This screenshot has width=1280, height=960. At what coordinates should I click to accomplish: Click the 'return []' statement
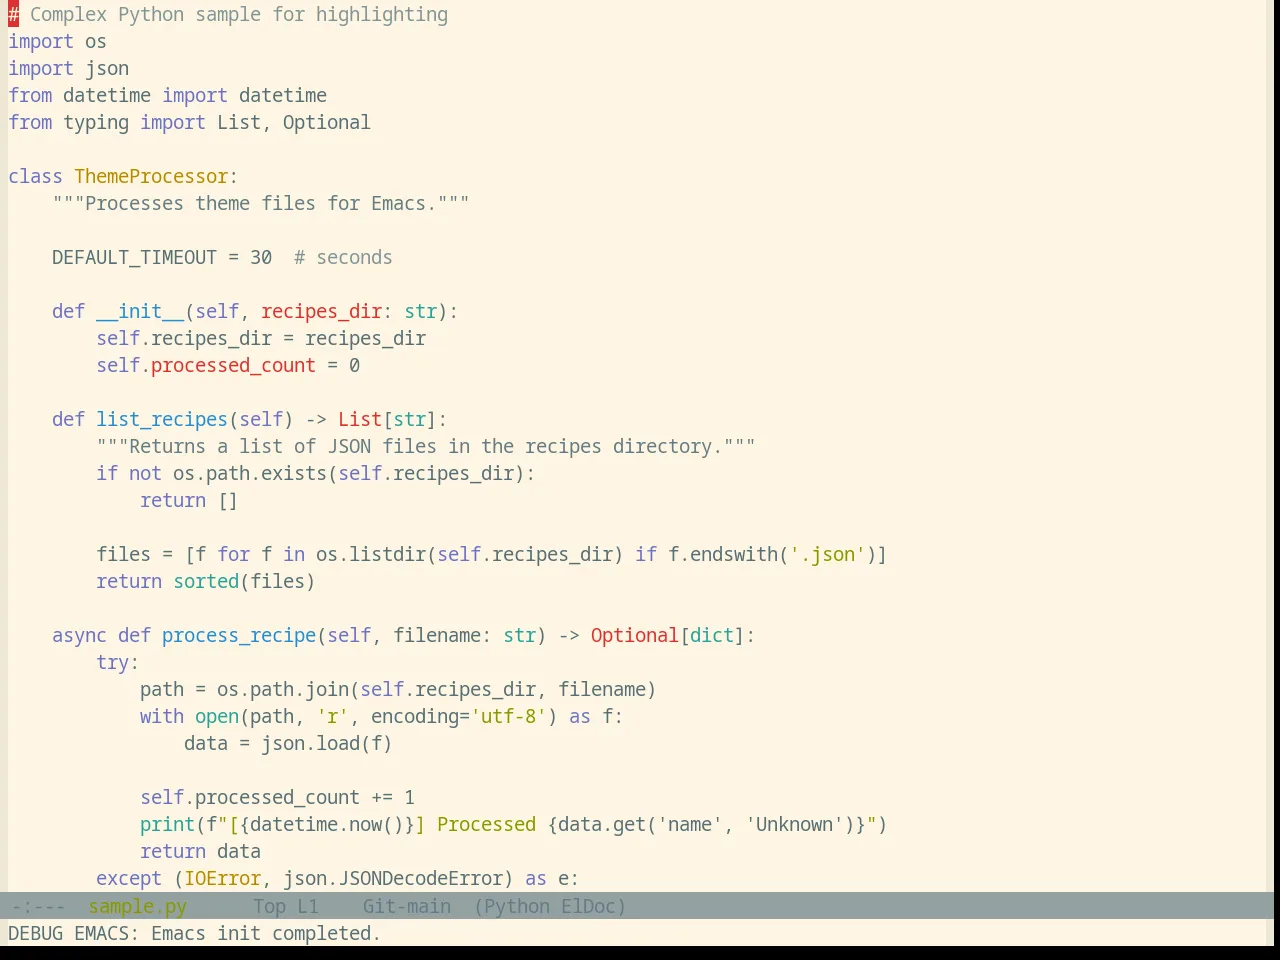[189, 500]
